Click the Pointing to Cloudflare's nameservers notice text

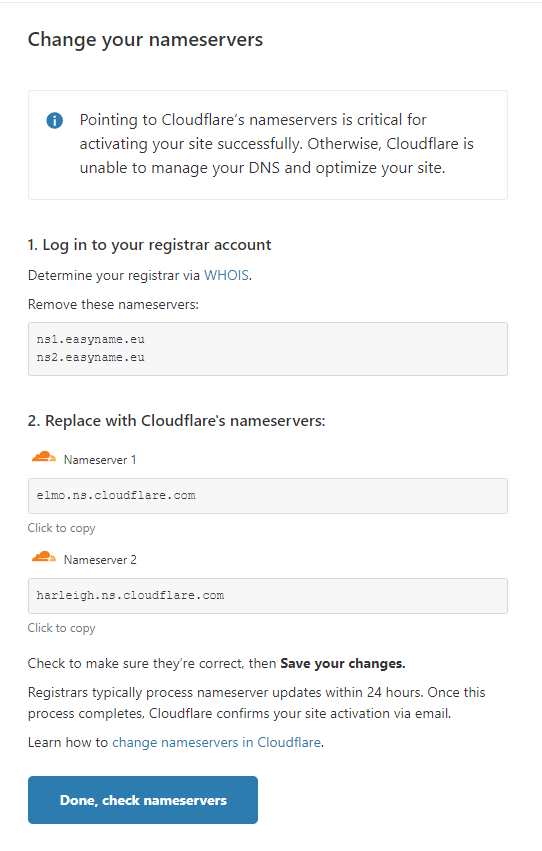tap(276, 144)
